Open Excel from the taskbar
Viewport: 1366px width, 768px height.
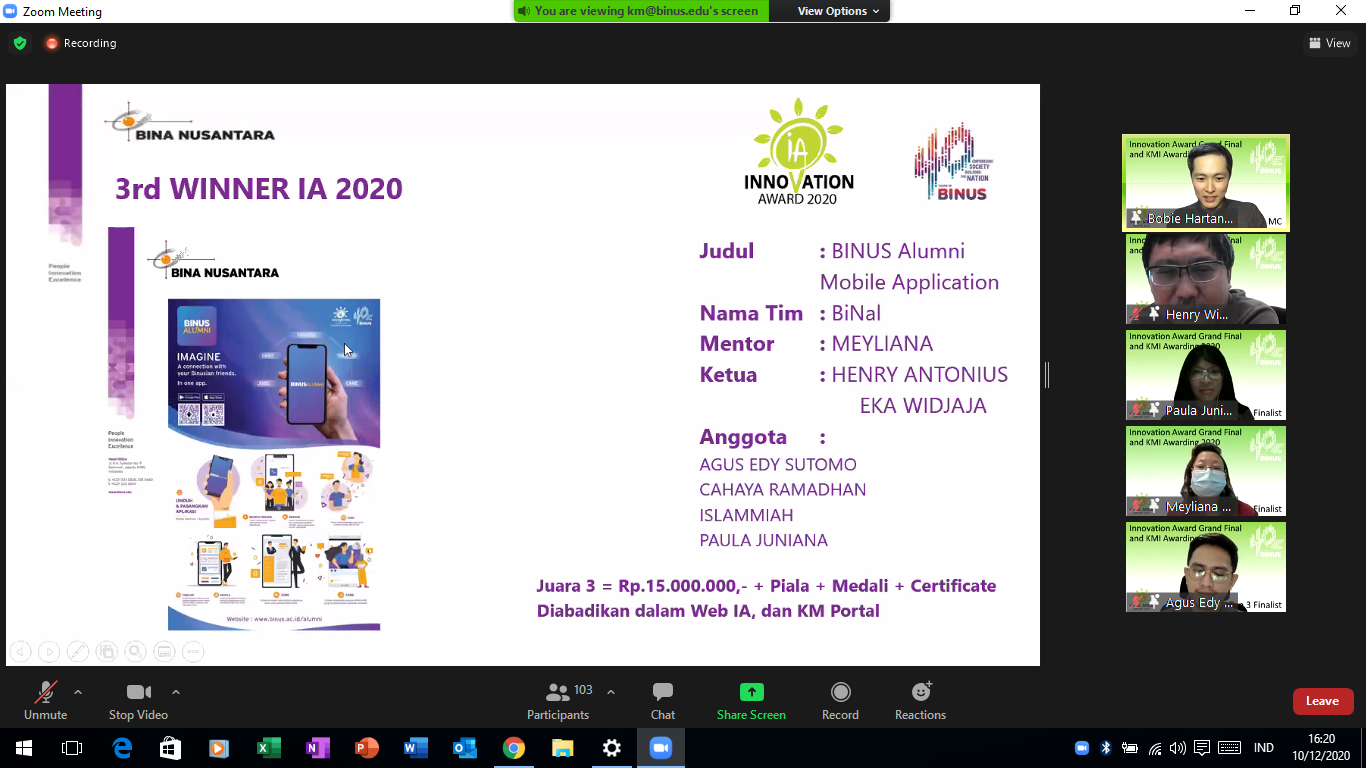[x=269, y=748]
